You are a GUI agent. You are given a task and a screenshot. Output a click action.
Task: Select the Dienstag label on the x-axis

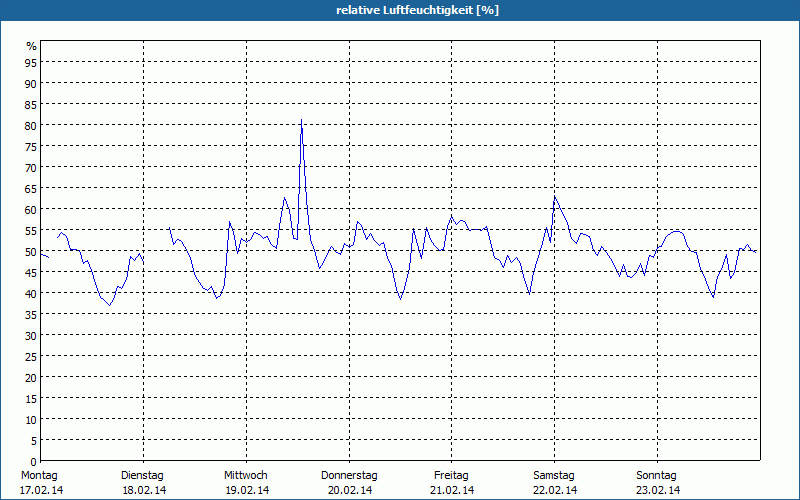point(143,475)
